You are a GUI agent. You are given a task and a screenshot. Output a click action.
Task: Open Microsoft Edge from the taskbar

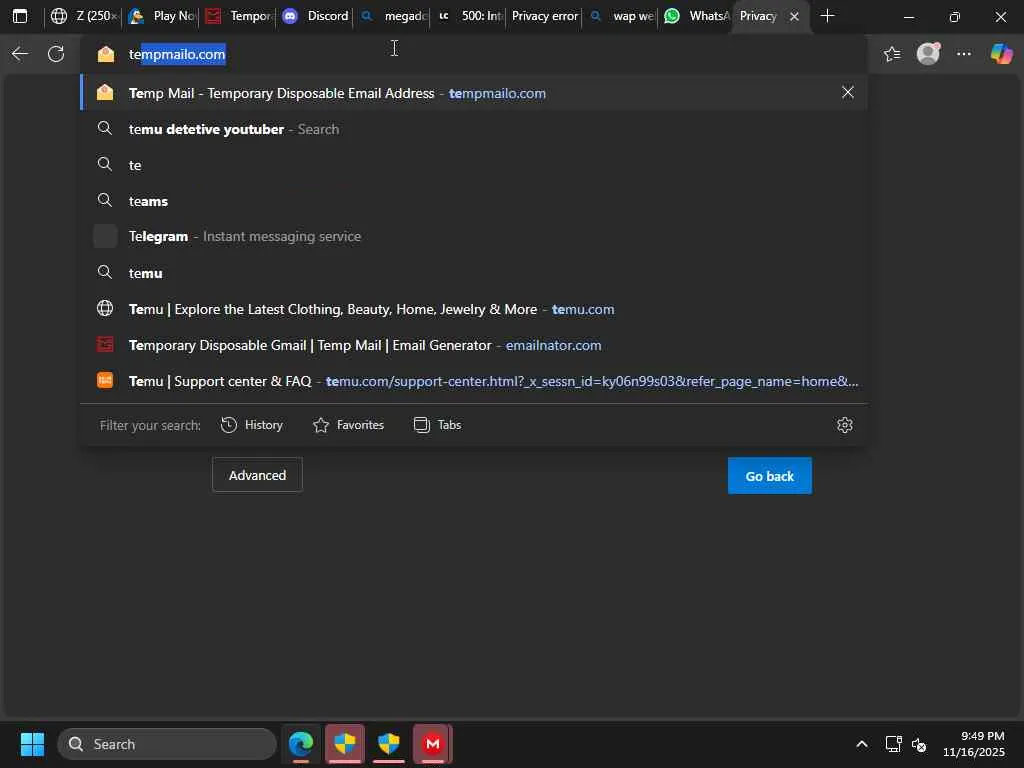(x=301, y=744)
